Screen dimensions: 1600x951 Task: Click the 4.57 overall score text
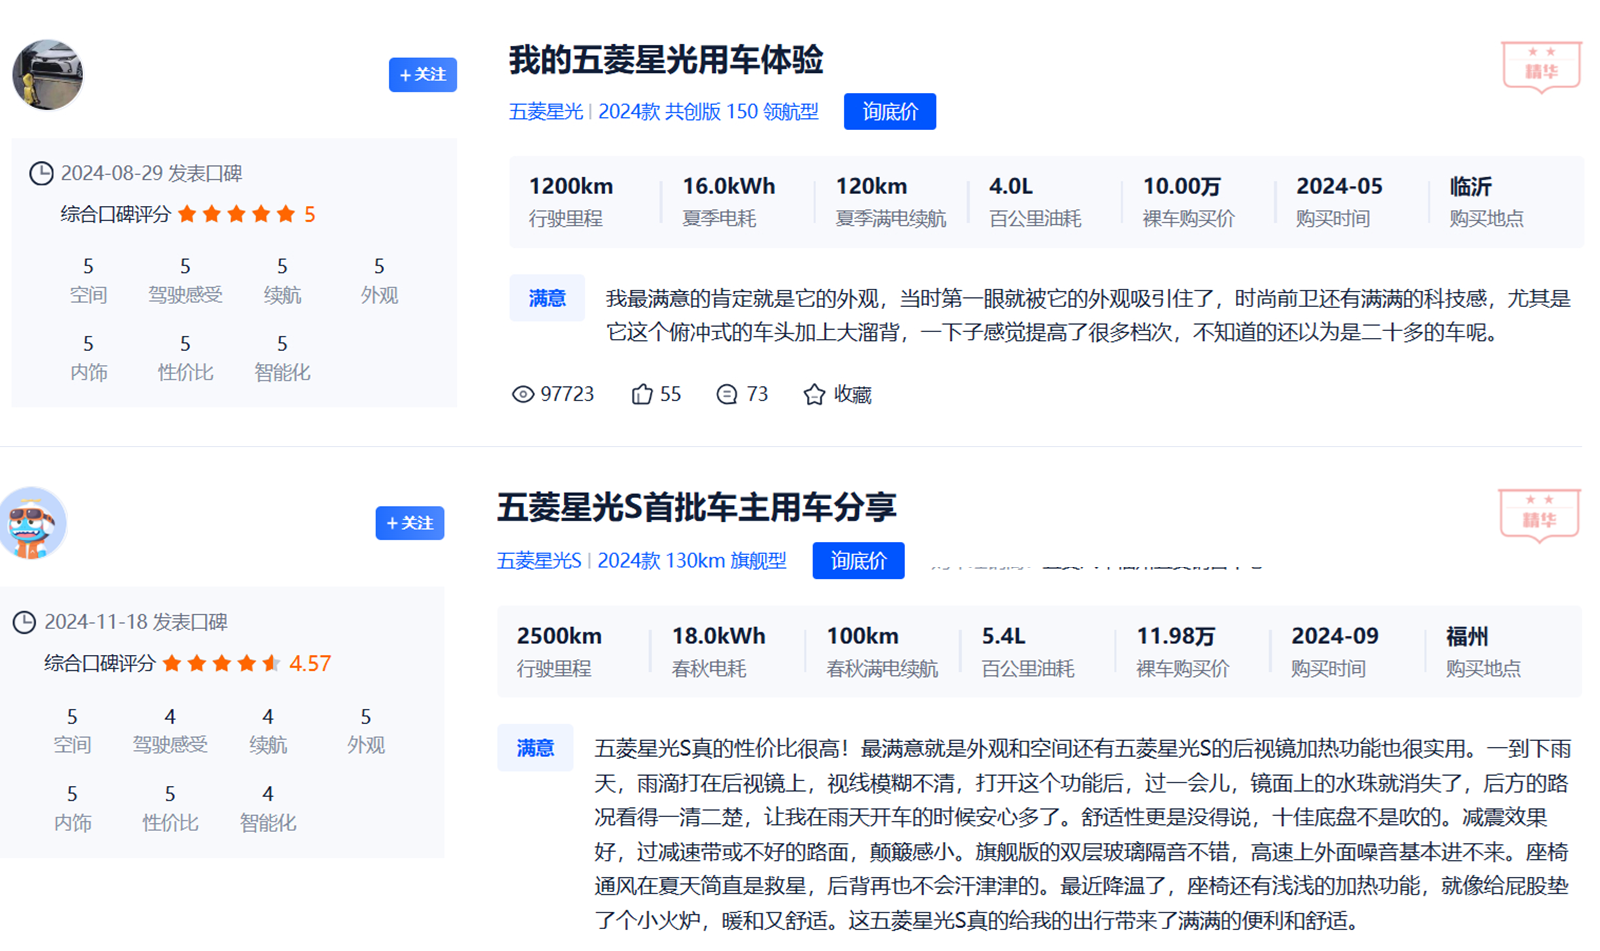(310, 664)
